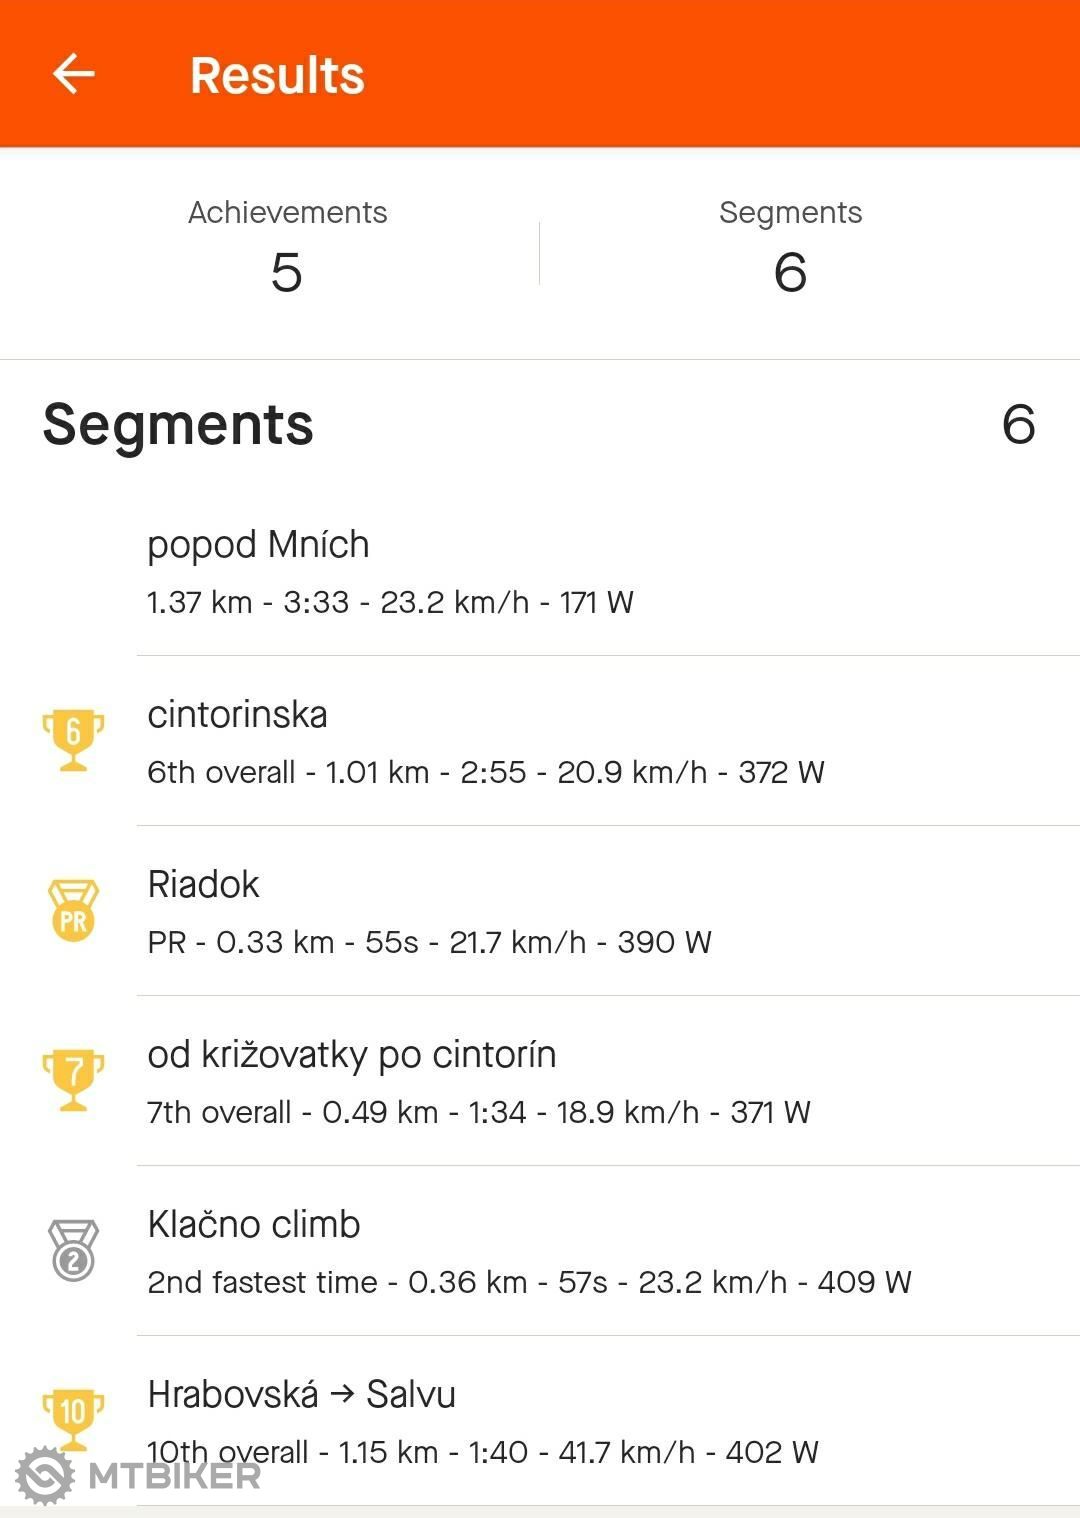Click the silver 2nd fastest medal icon

[x=73, y=1250]
